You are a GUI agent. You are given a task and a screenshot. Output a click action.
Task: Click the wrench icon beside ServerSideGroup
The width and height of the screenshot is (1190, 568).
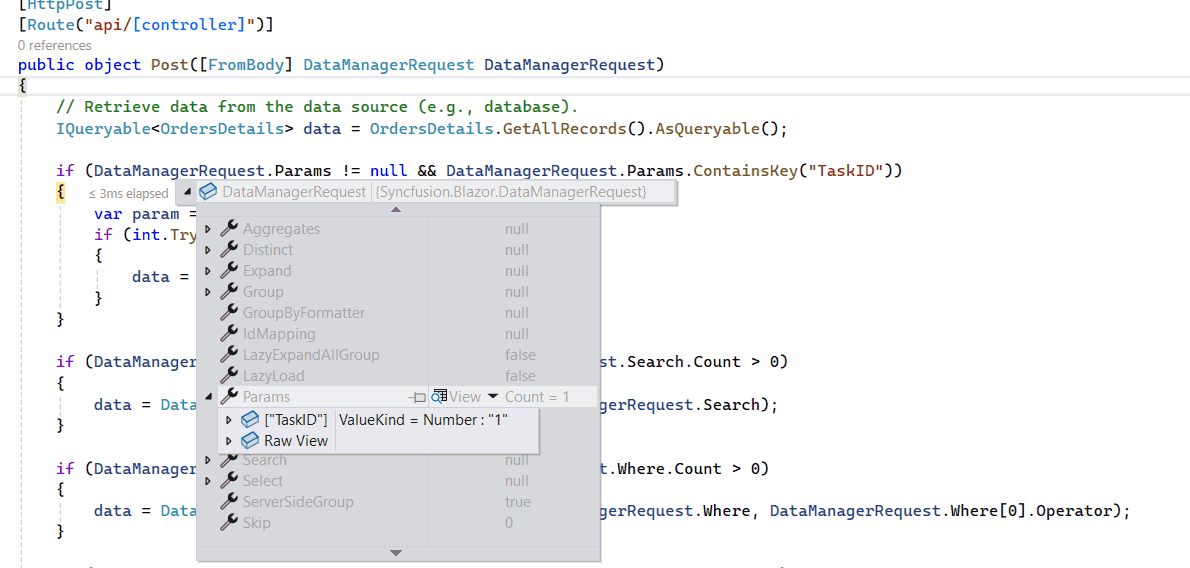[x=228, y=502]
